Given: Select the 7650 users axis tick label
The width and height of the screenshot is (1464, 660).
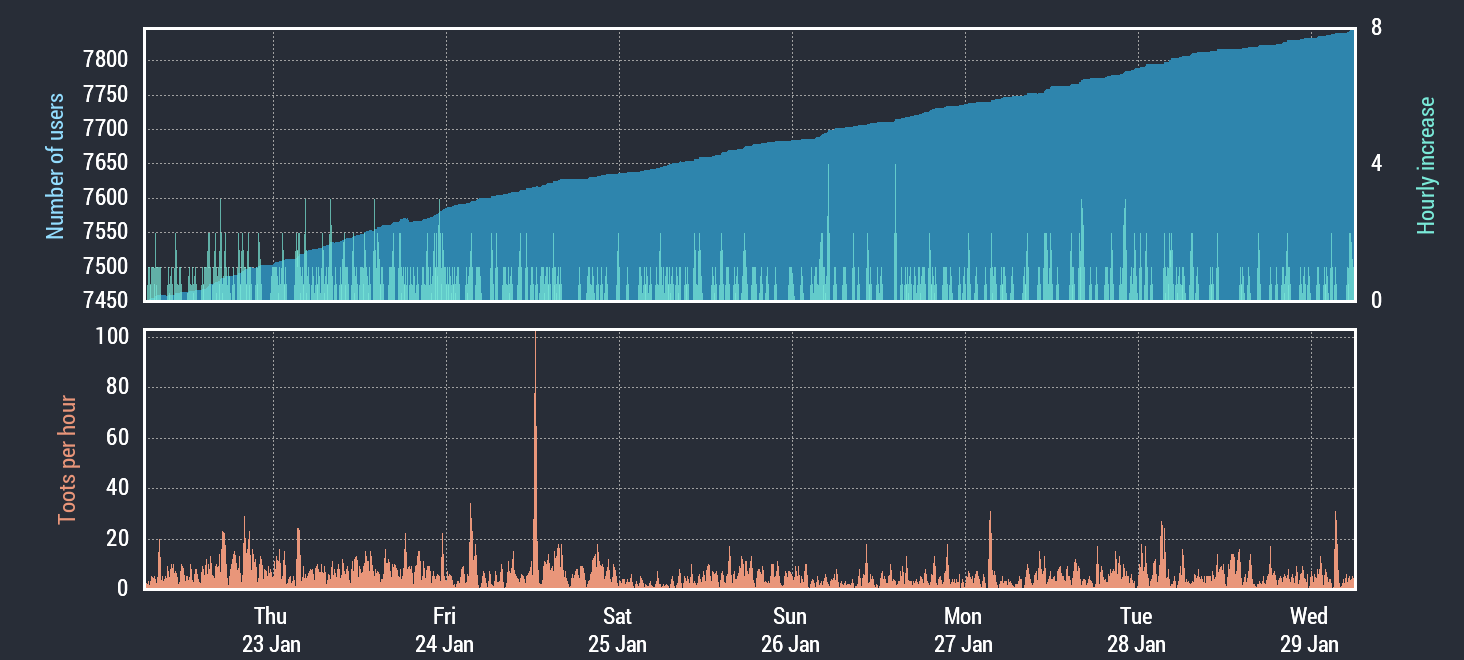Looking at the screenshot, I should tap(104, 163).
